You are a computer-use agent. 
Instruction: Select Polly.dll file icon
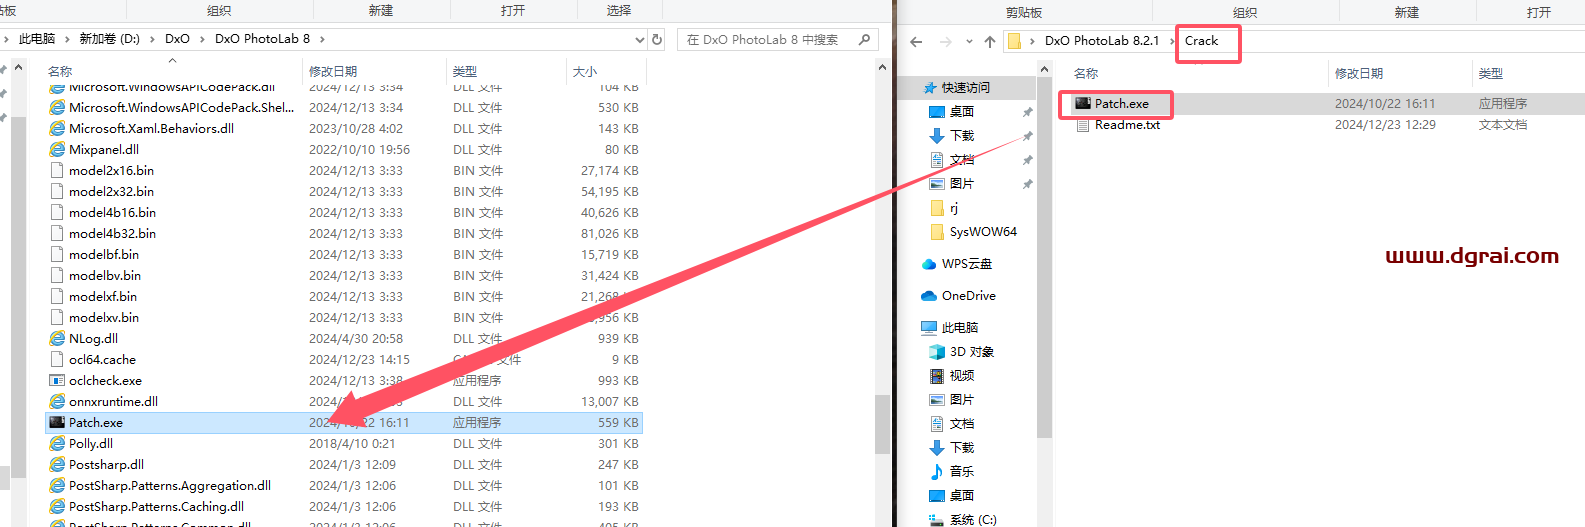(58, 443)
